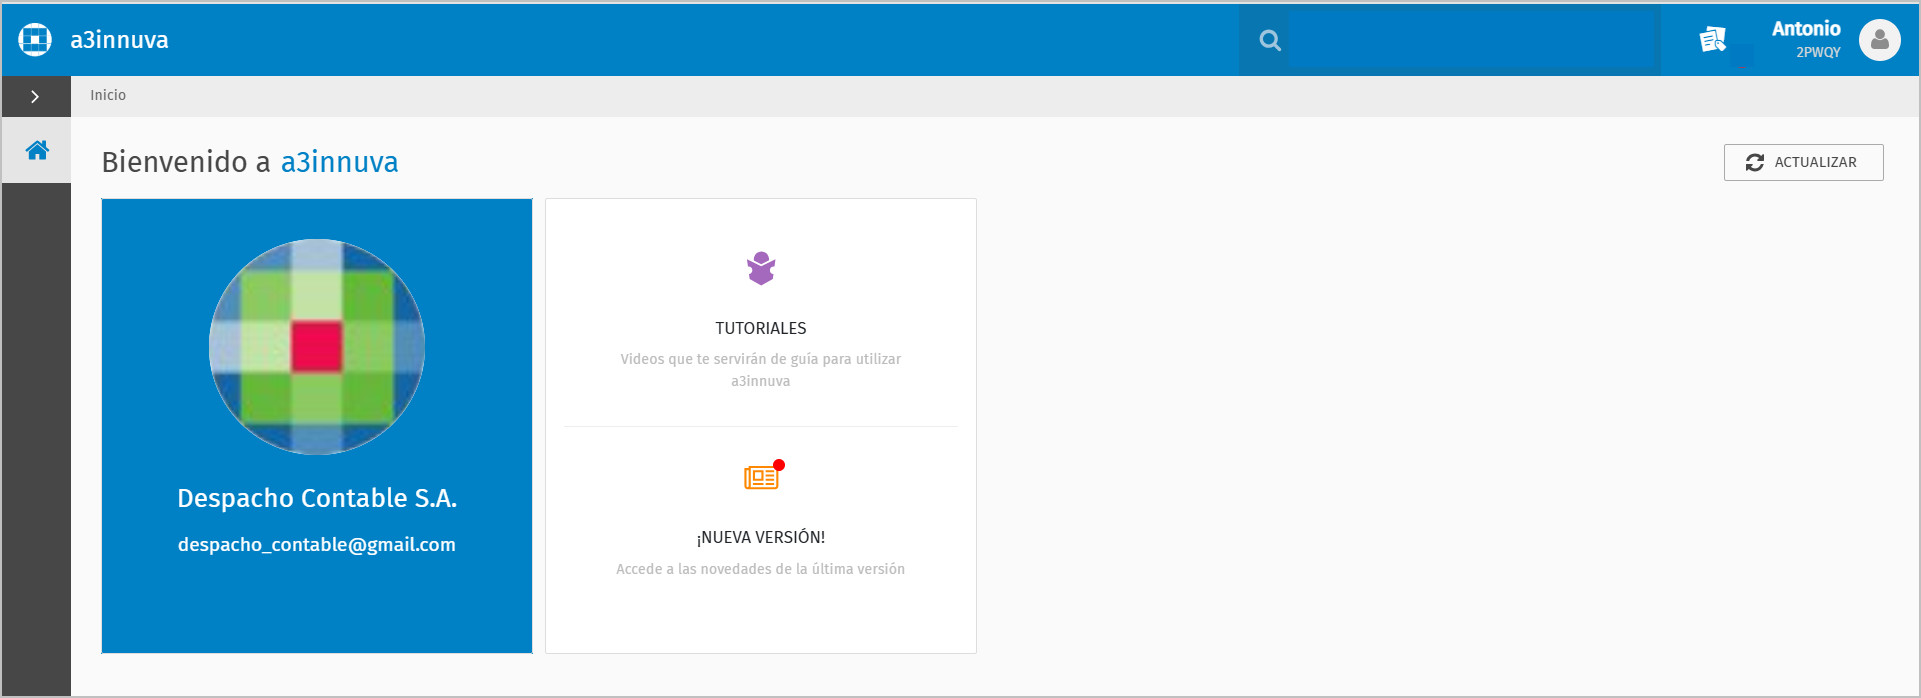Click the Nueva Versión newspaper icon

[x=763, y=476]
